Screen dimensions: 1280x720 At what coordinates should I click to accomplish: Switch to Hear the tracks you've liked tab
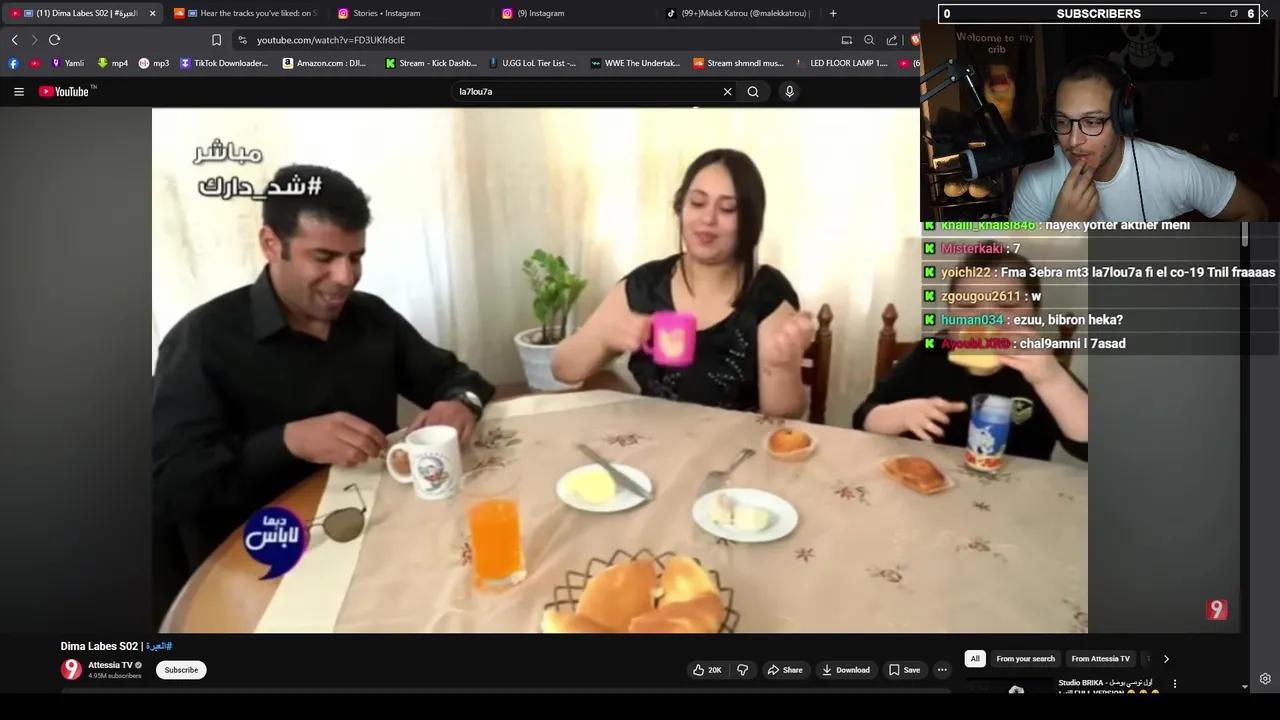[245, 13]
